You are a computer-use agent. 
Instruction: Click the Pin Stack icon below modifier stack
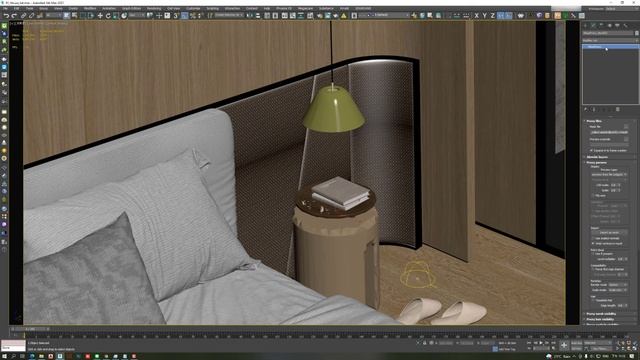pos(586,109)
